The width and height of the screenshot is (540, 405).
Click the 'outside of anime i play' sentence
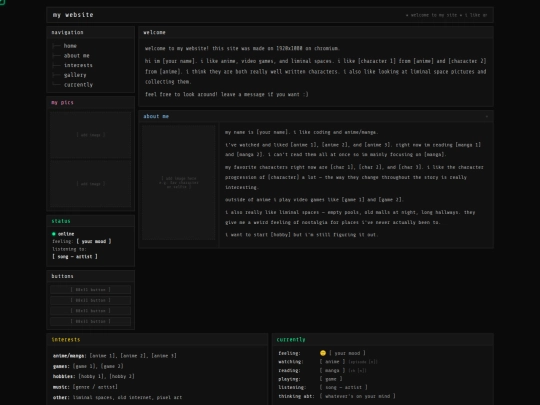[x=314, y=200]
